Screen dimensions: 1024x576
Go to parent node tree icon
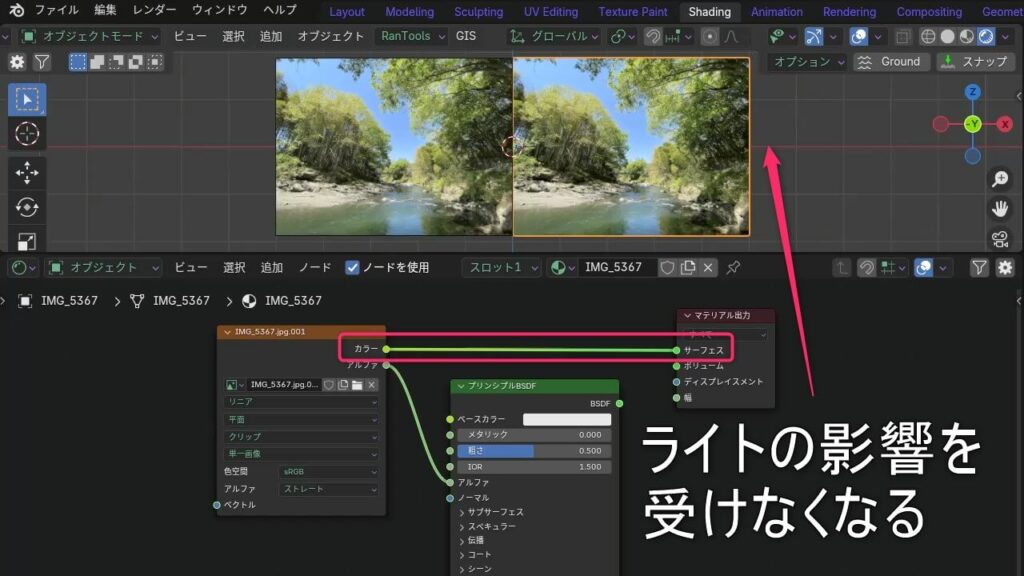point(842,267)
